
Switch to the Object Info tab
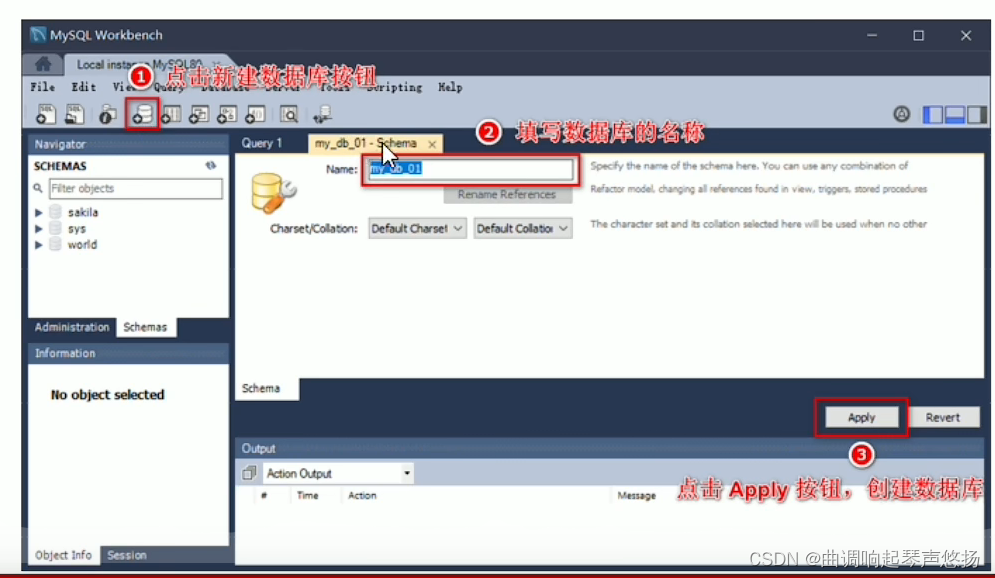tap(63, 555)
